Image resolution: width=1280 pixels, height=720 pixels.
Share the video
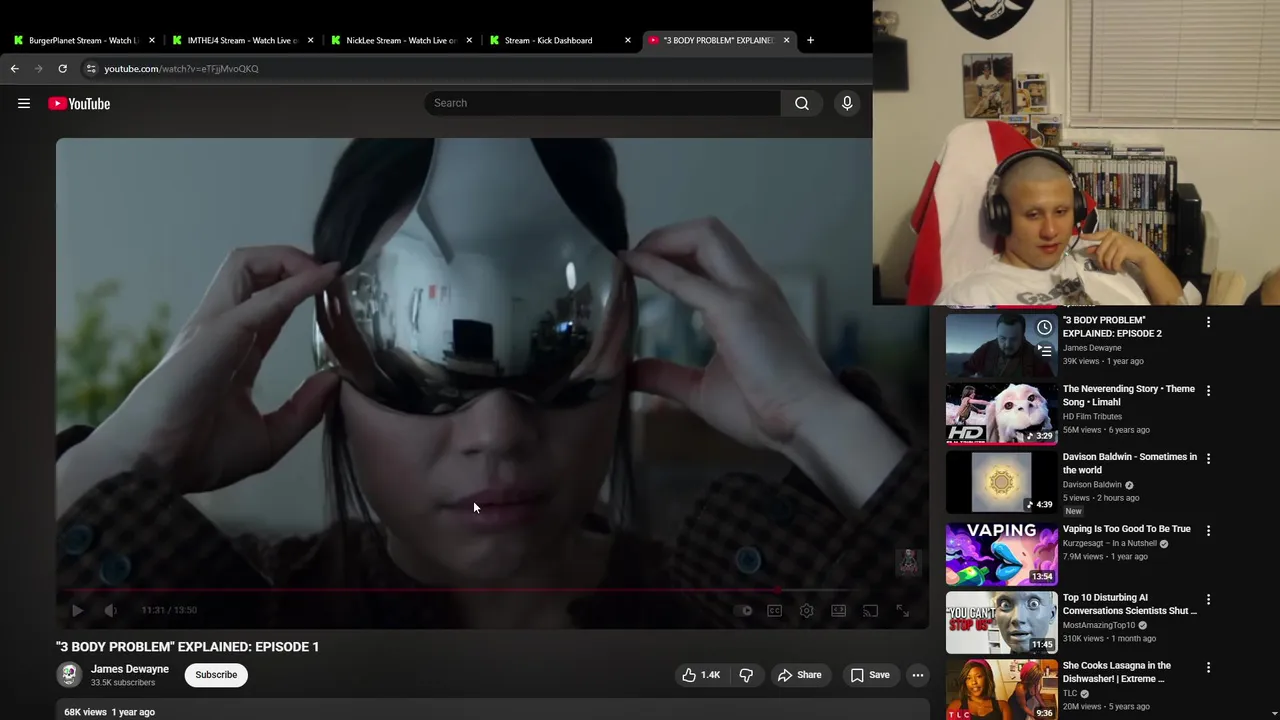click(x=799, y=675)
